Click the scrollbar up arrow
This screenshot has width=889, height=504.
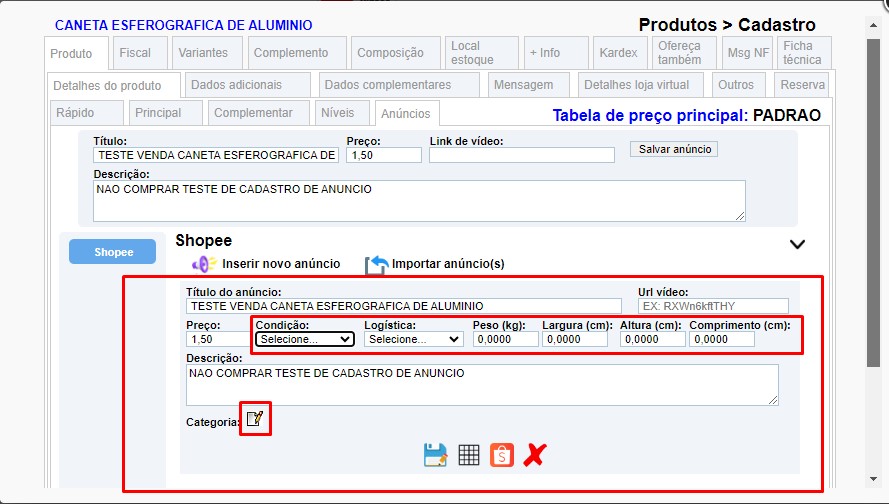tap(873, 25)
